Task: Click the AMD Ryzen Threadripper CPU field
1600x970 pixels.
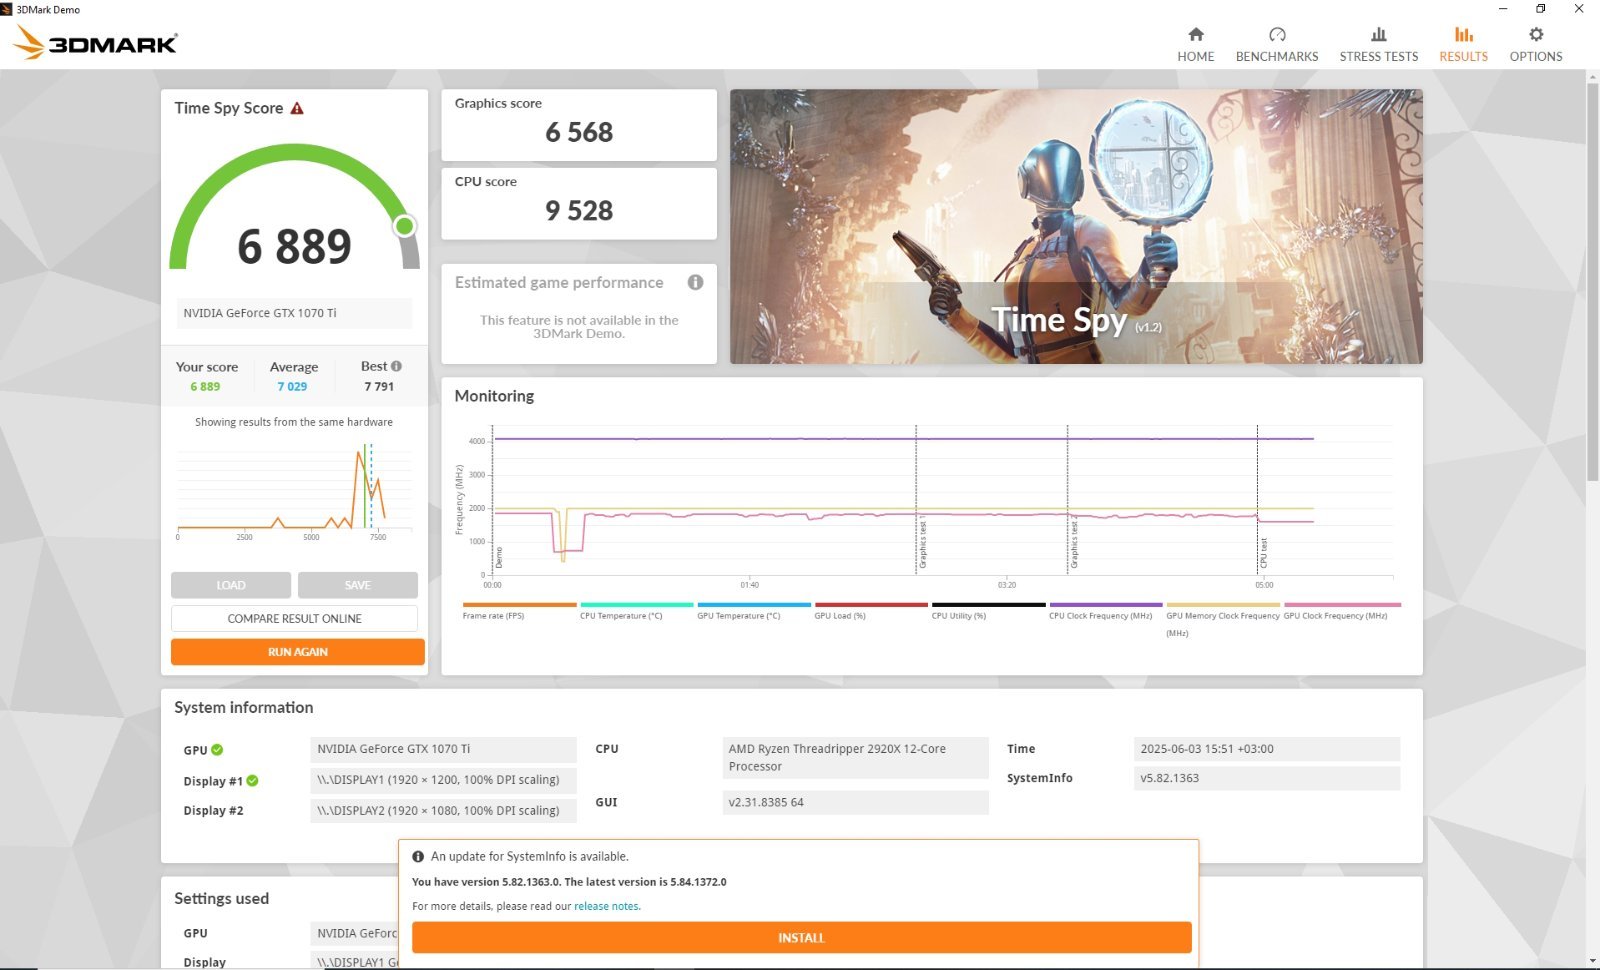Action: click(855, 757)
